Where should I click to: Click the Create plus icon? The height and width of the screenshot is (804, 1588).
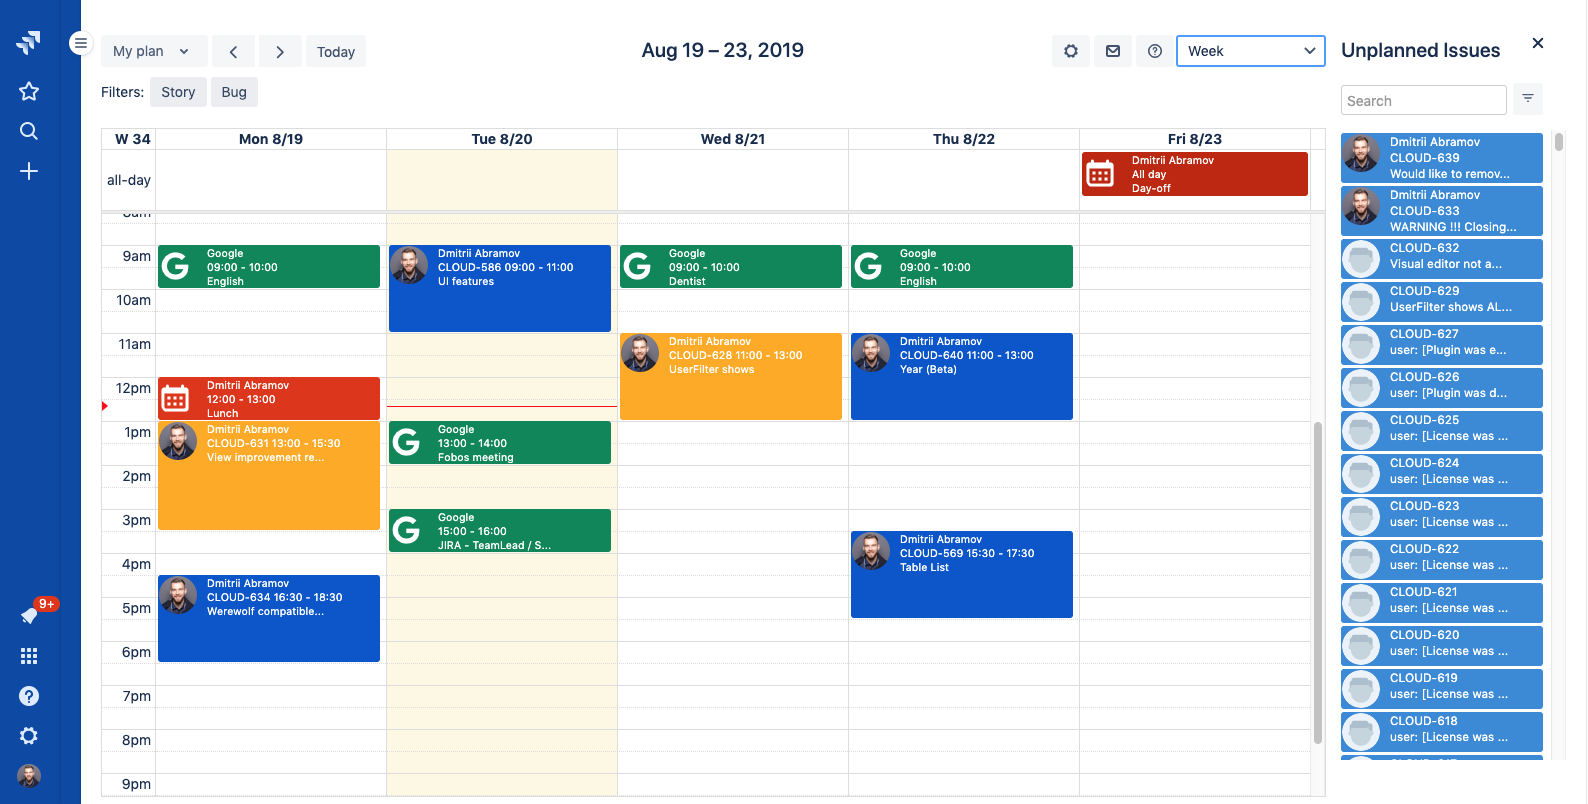(29, 171)
